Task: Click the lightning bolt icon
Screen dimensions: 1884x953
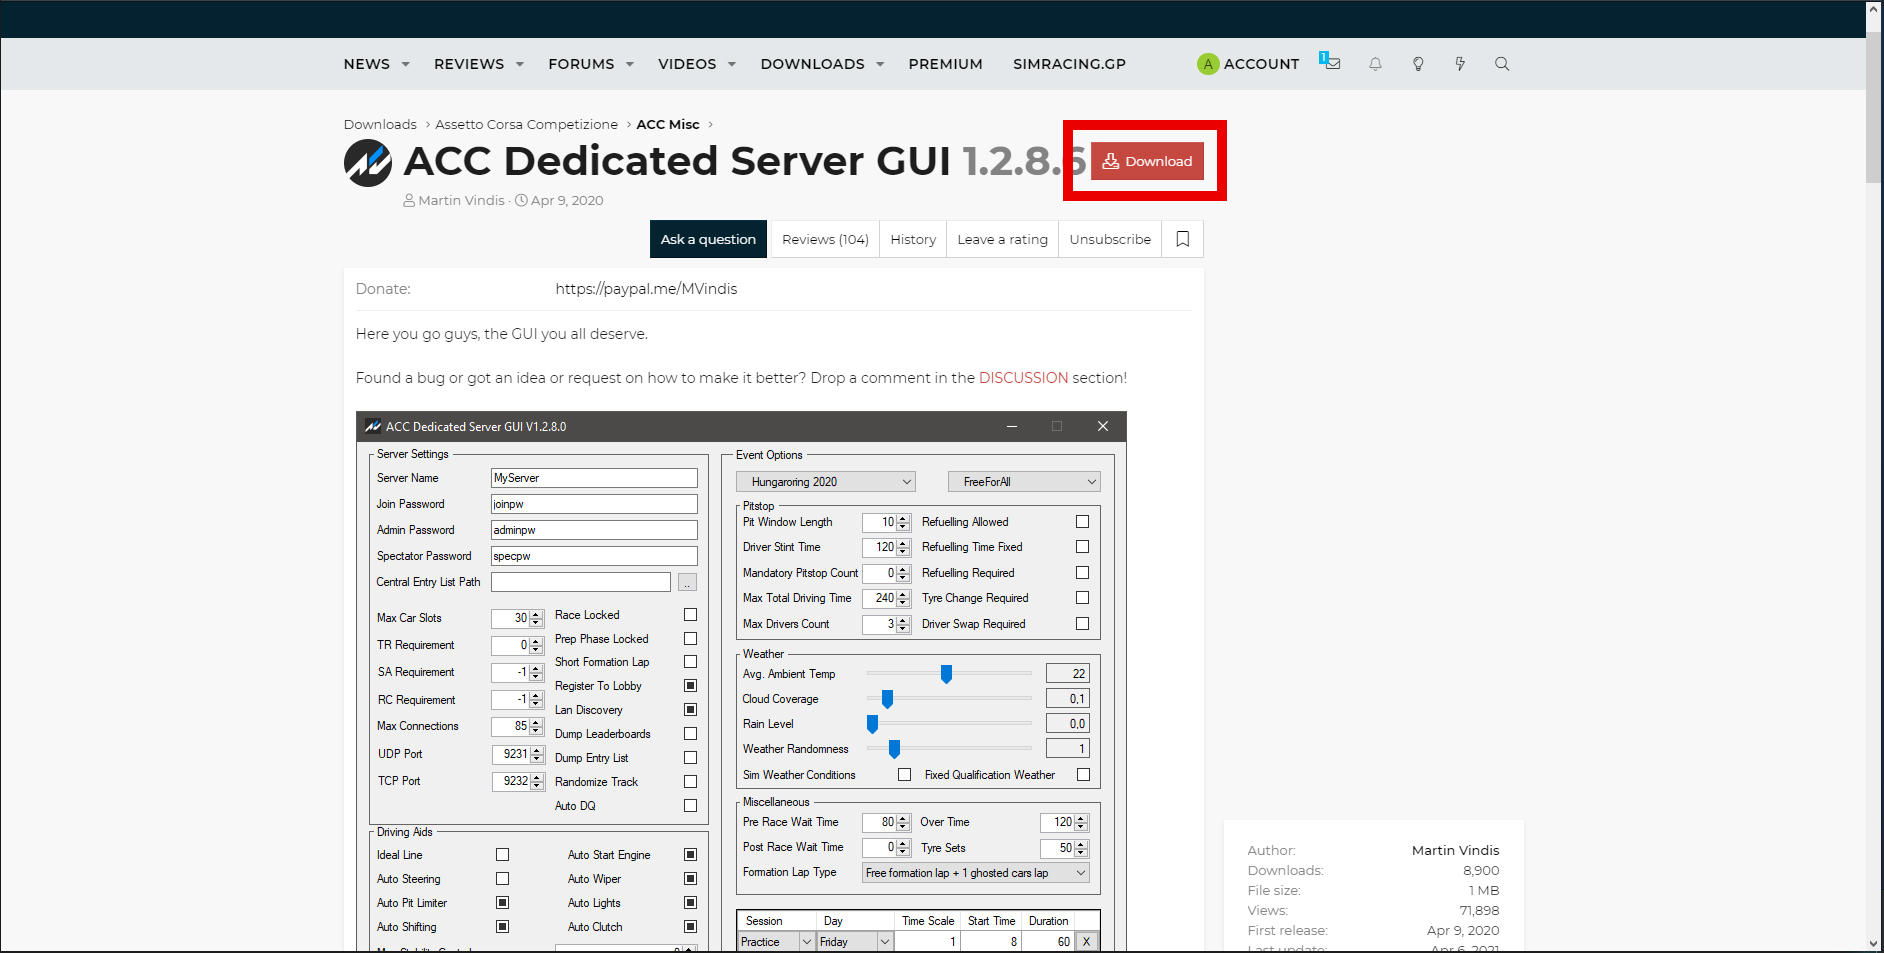Action: [x=1460, y=64]
